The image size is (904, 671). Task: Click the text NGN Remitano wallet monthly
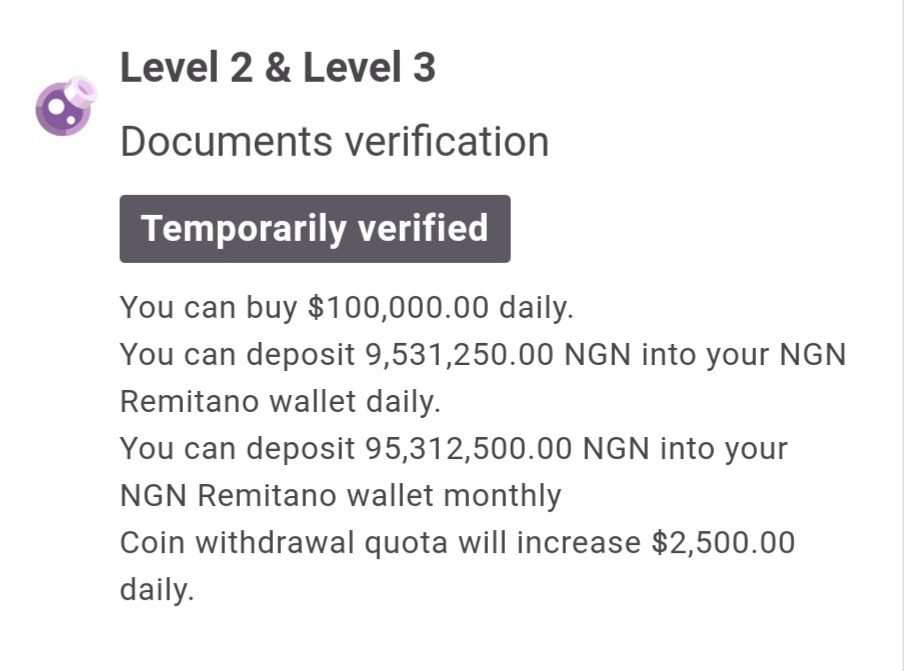(340, 495)
